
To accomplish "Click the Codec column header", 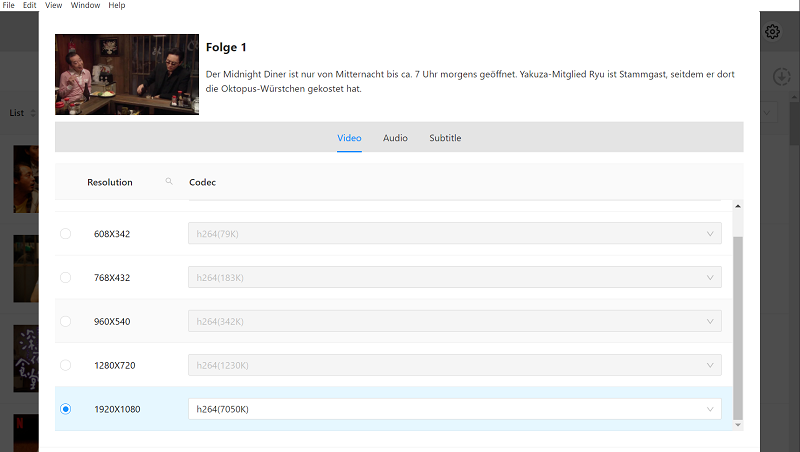I will tap(203, 182).
